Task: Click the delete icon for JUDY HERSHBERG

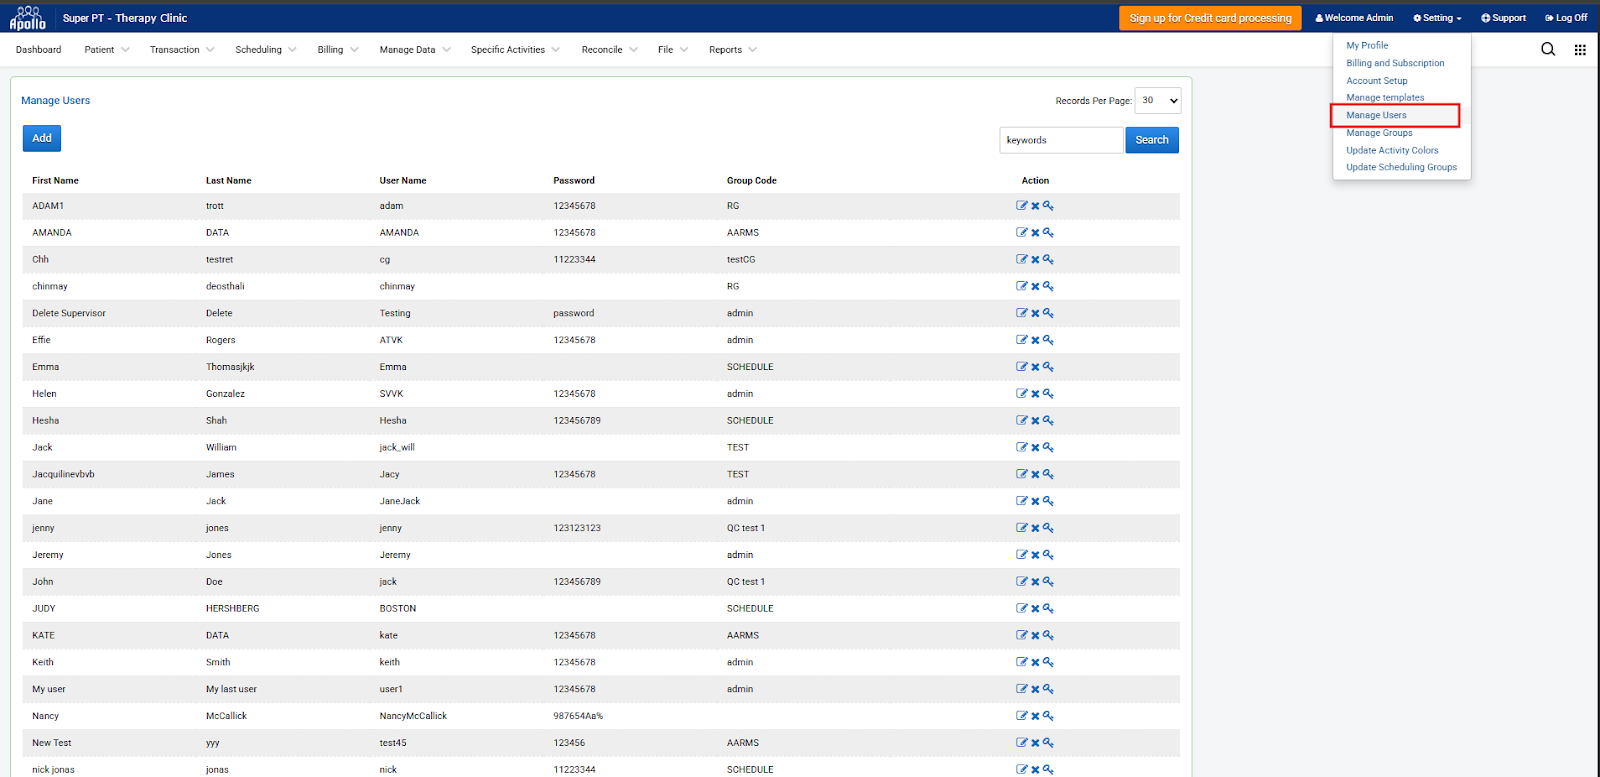Action: tap(1035, 609)
